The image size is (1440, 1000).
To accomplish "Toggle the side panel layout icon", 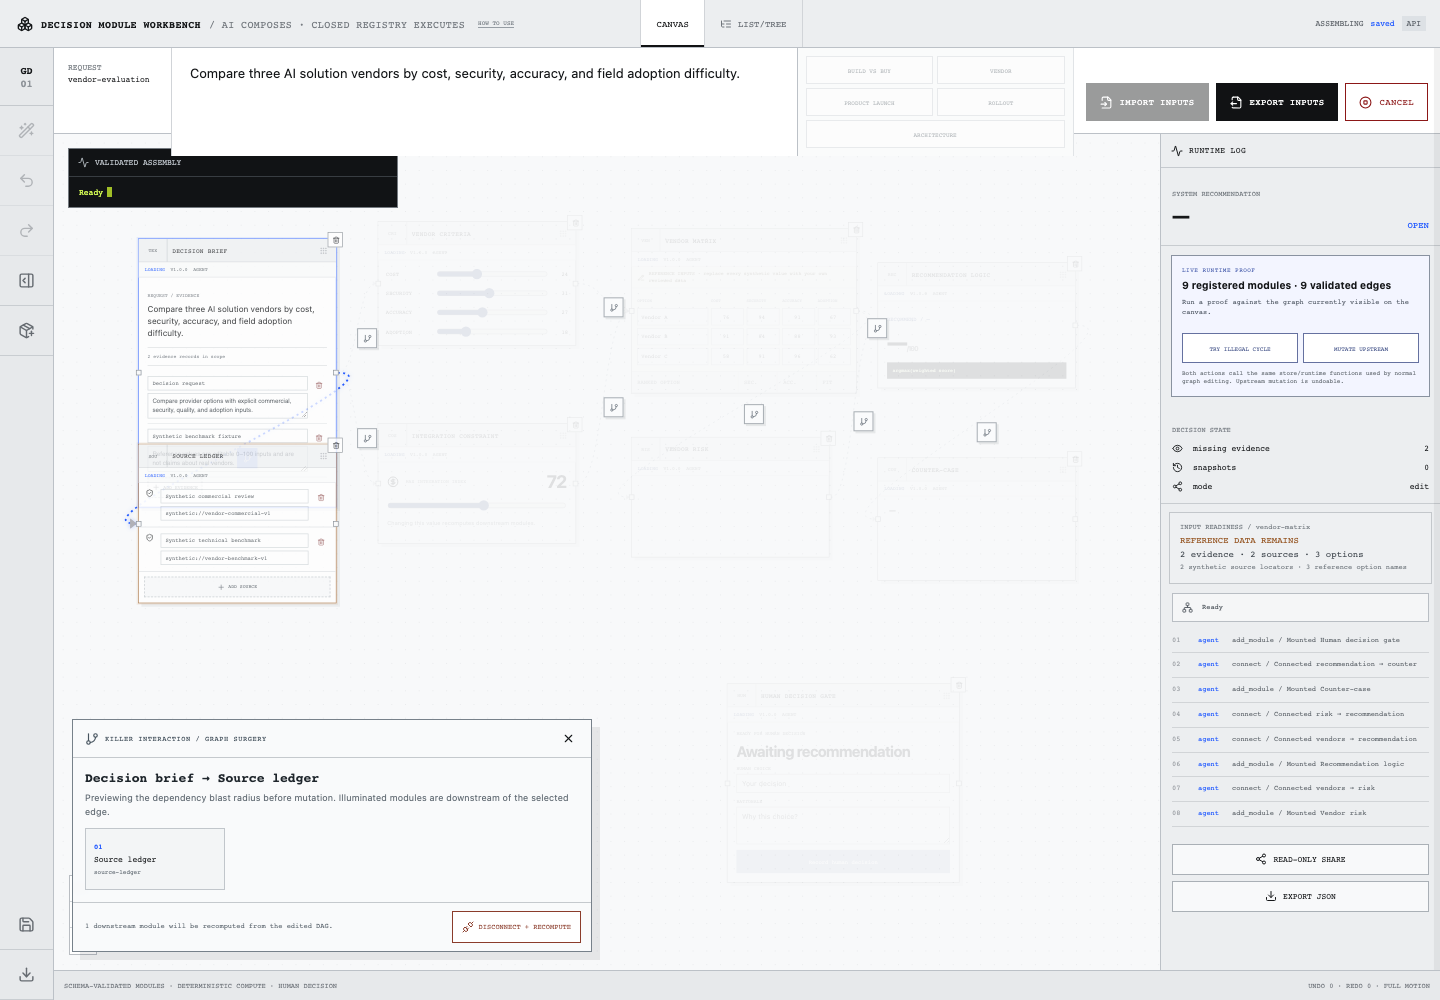I will coord(27,280).
